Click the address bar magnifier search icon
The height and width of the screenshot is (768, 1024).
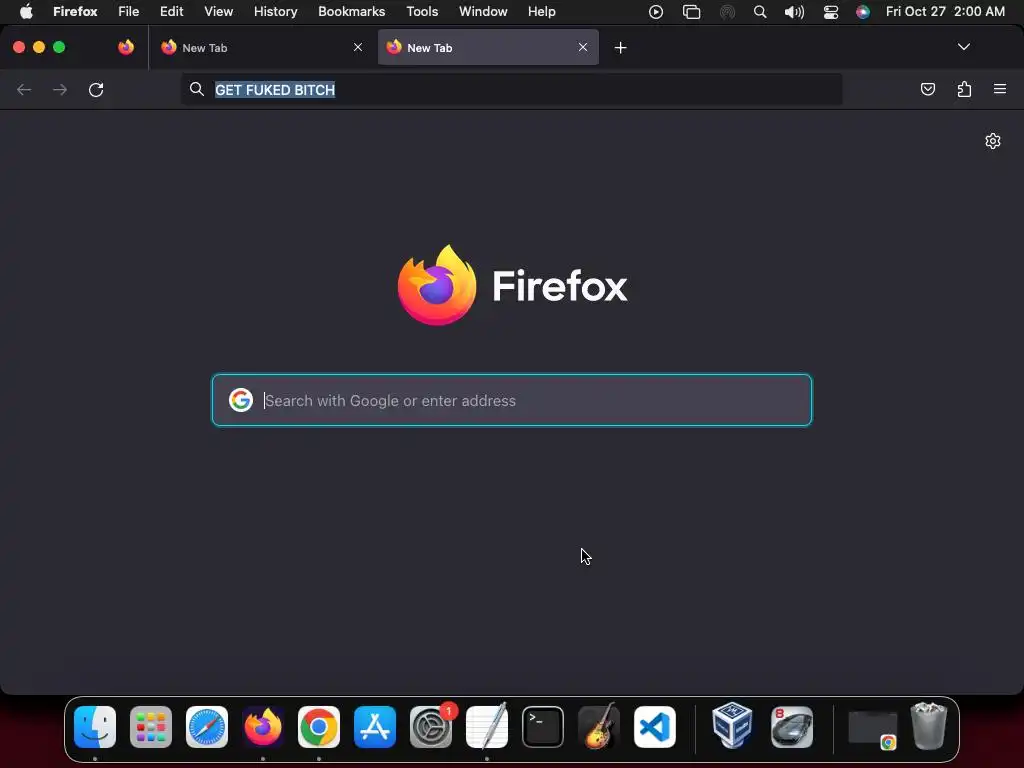[x=197, y=89]
